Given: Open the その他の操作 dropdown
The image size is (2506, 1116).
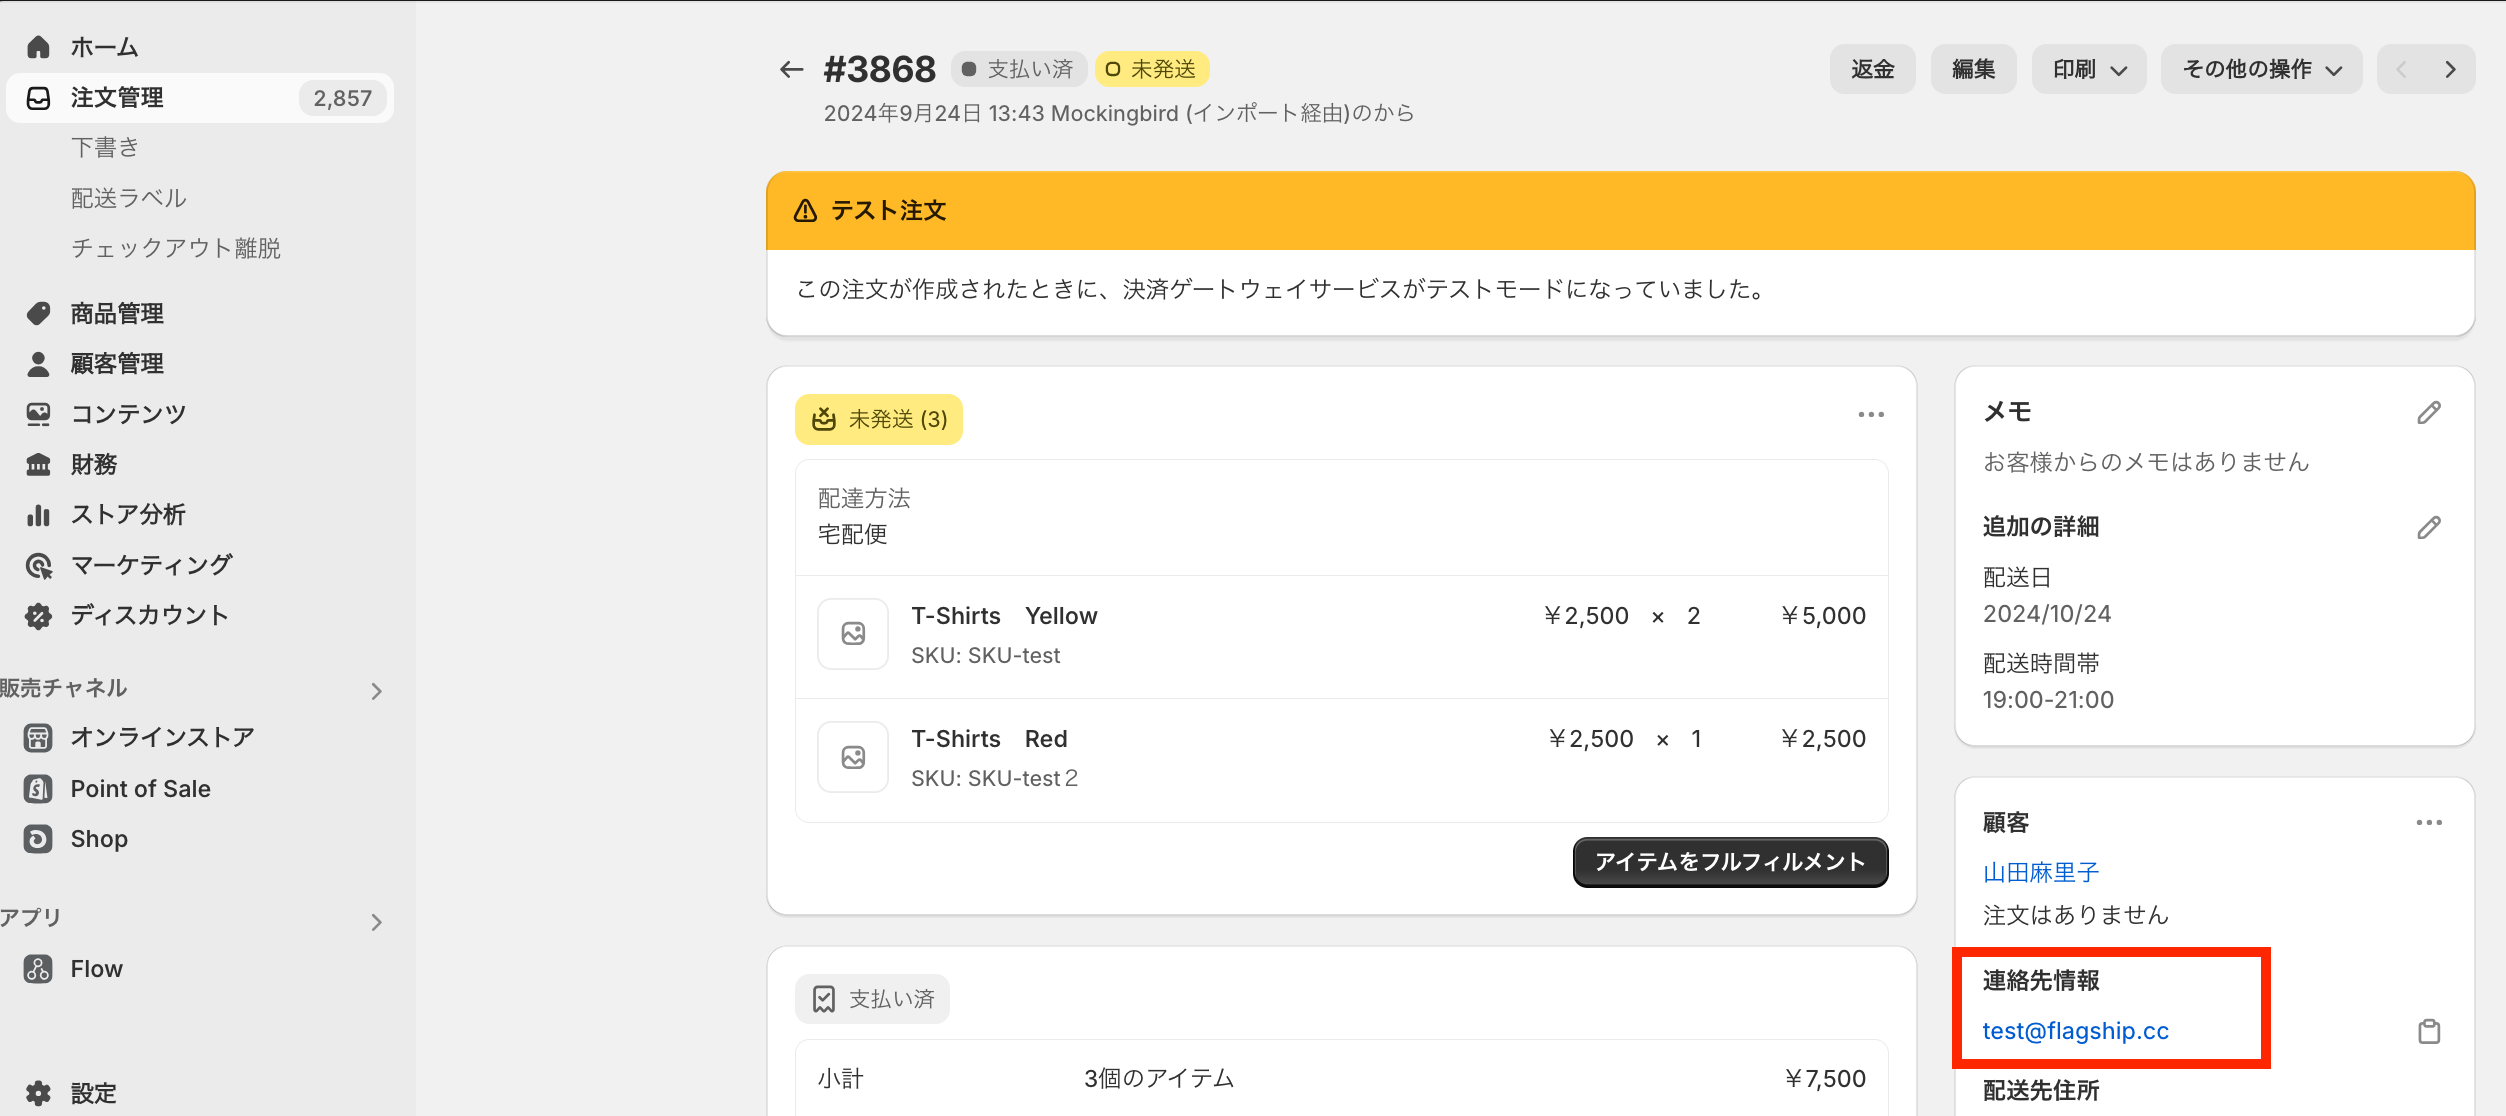Looking at the screenshot, I should 2261,69.
